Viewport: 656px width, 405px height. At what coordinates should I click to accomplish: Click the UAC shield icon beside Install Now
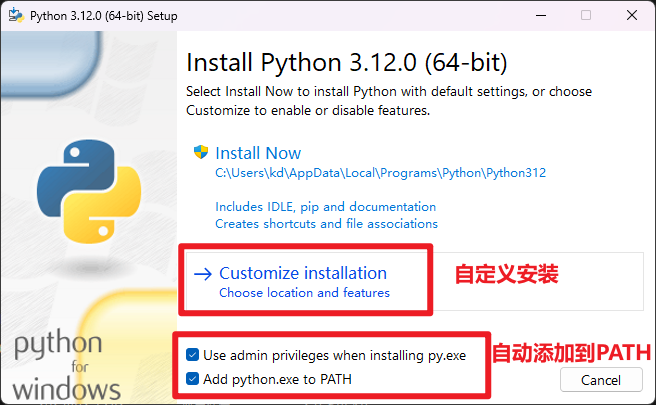(x=201, y=152)
